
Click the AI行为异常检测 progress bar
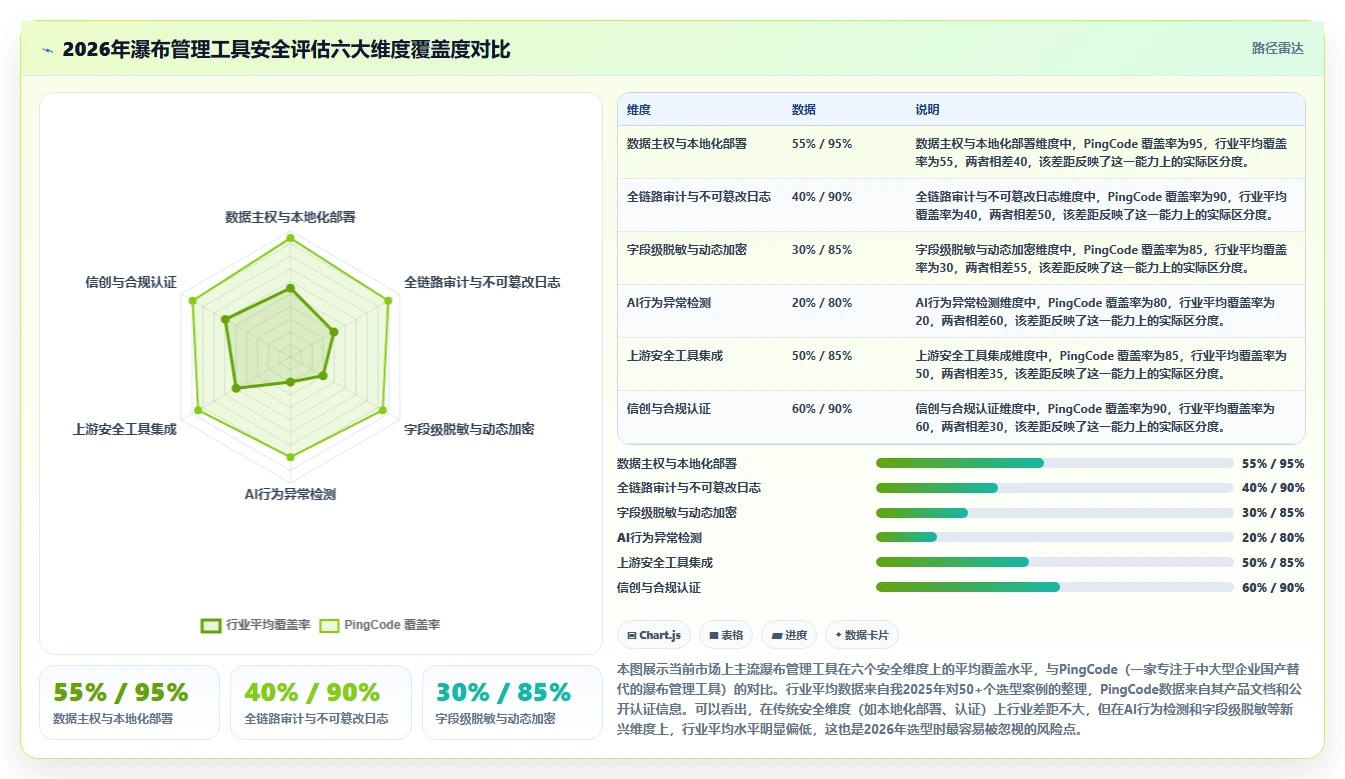[x=1055, y=537]
